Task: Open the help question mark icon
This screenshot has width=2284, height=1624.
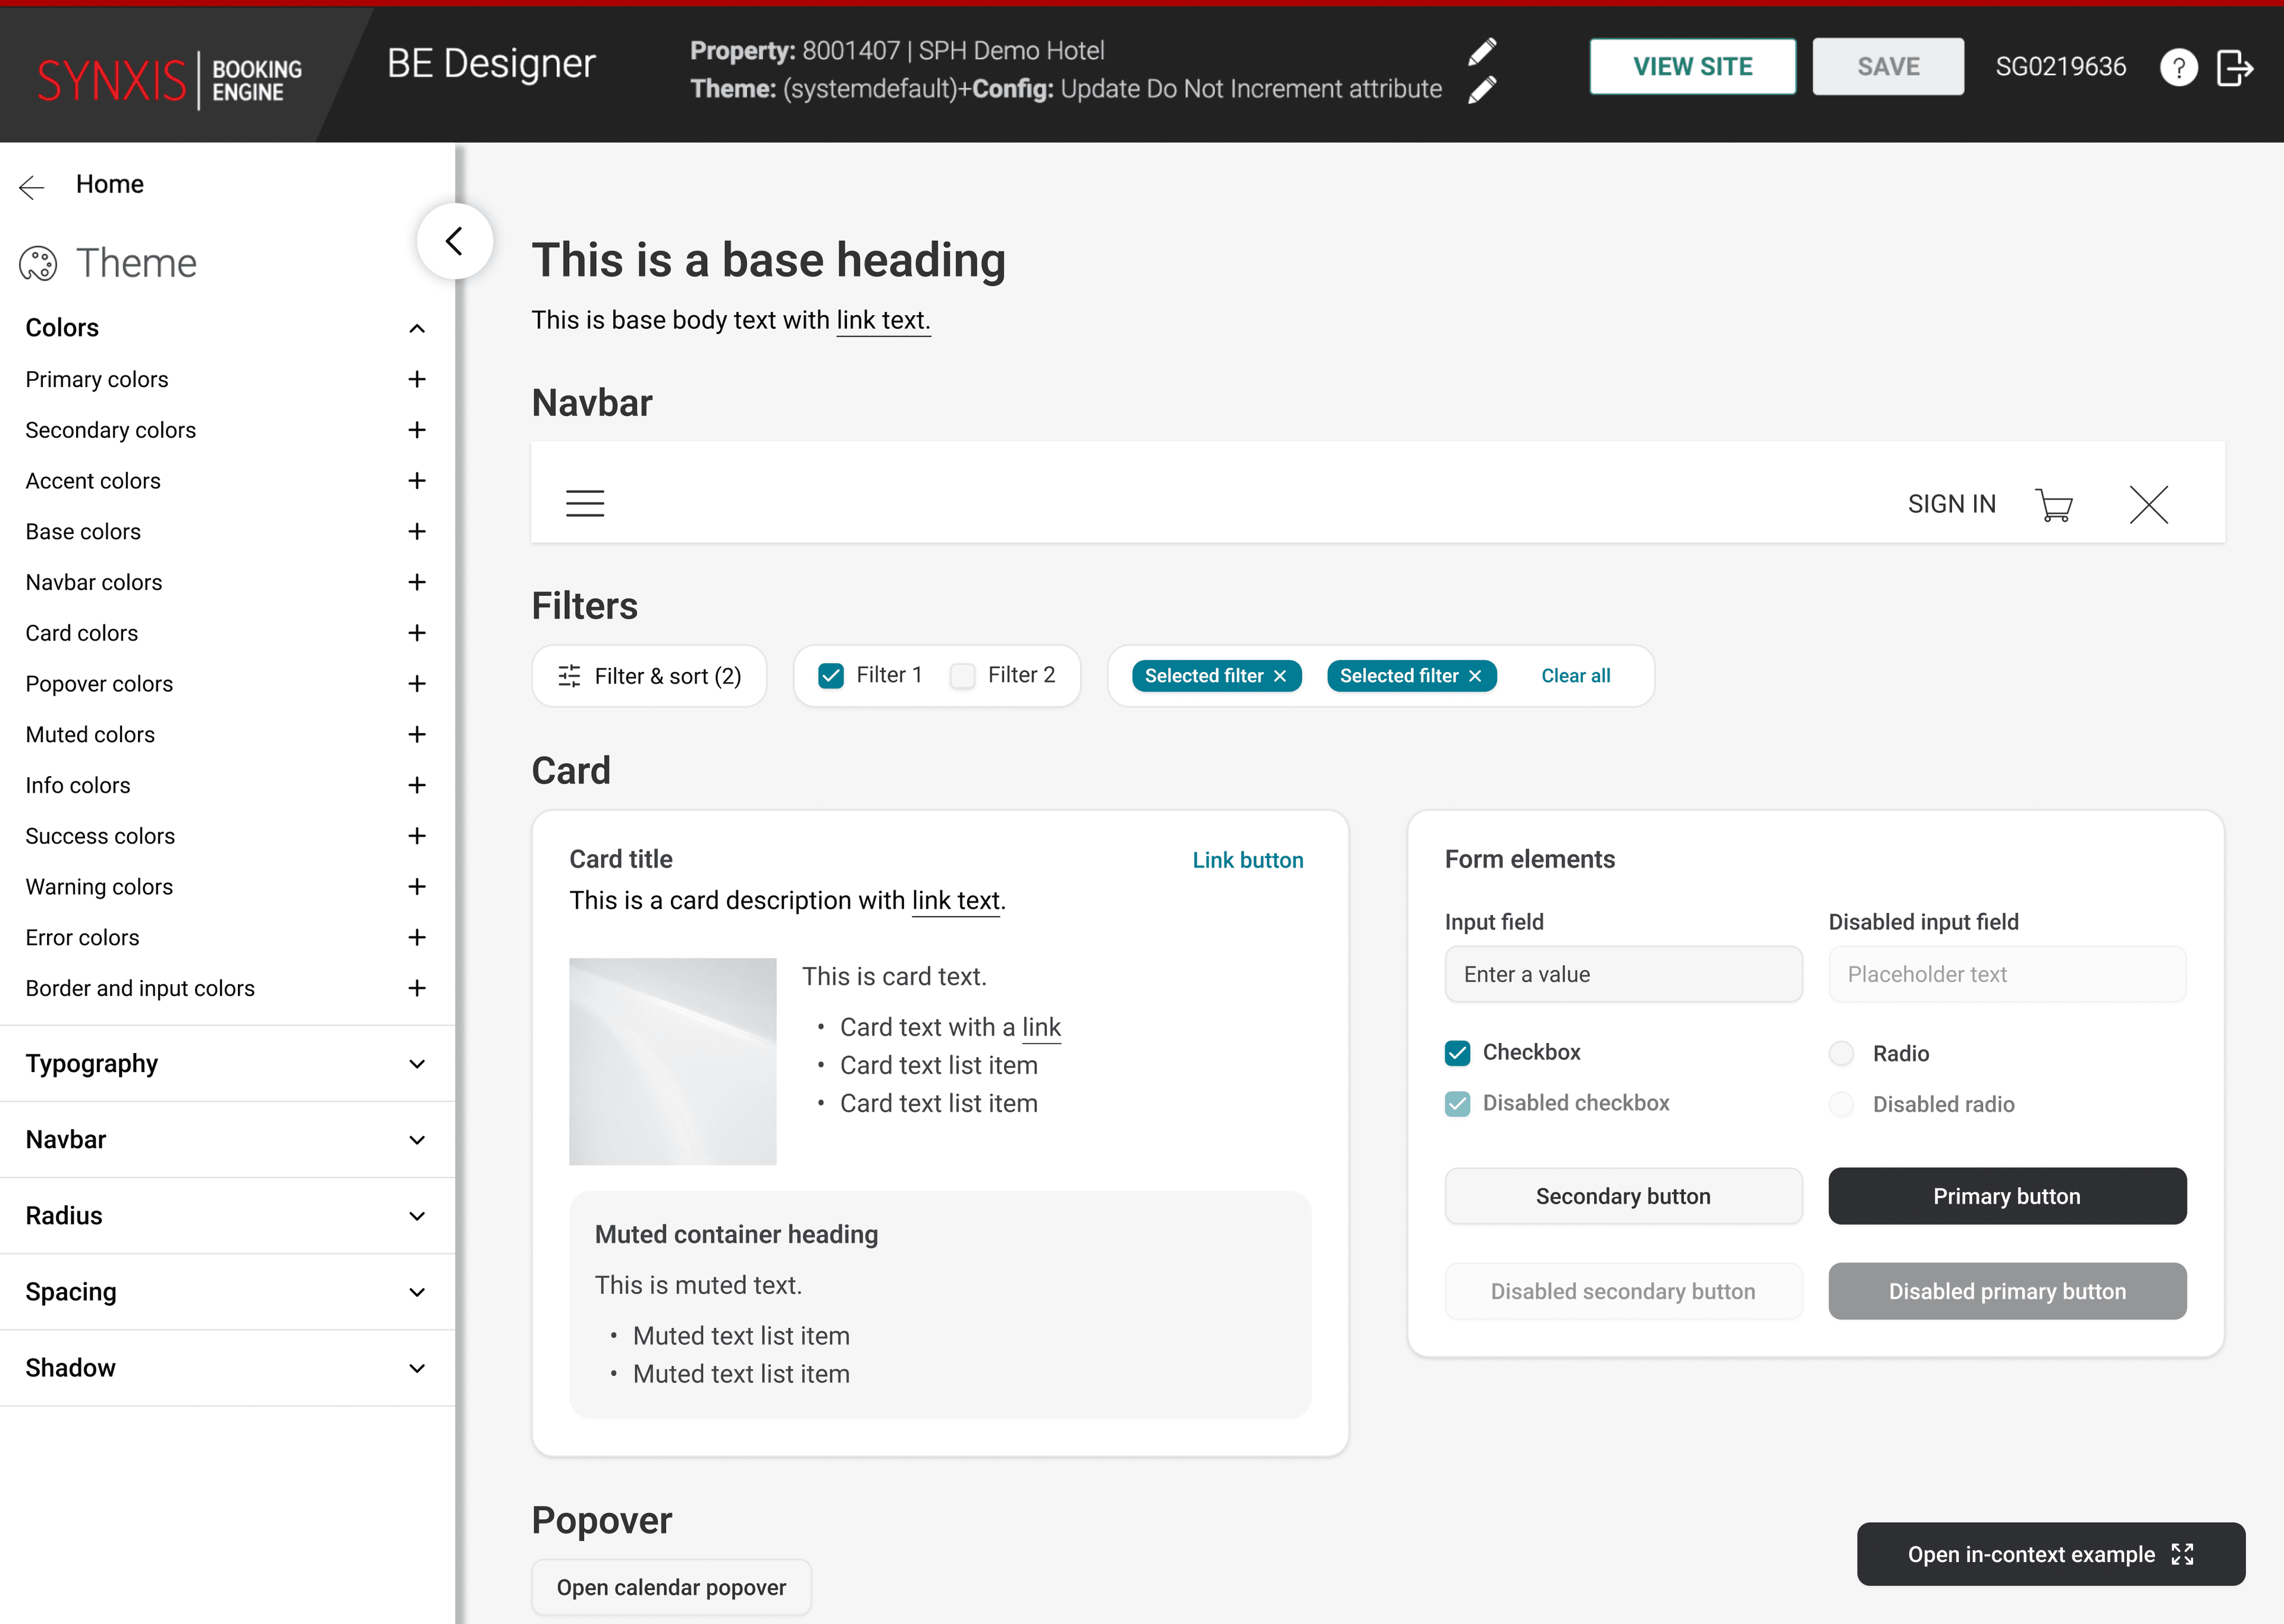Action: (x=2178, y=67)
